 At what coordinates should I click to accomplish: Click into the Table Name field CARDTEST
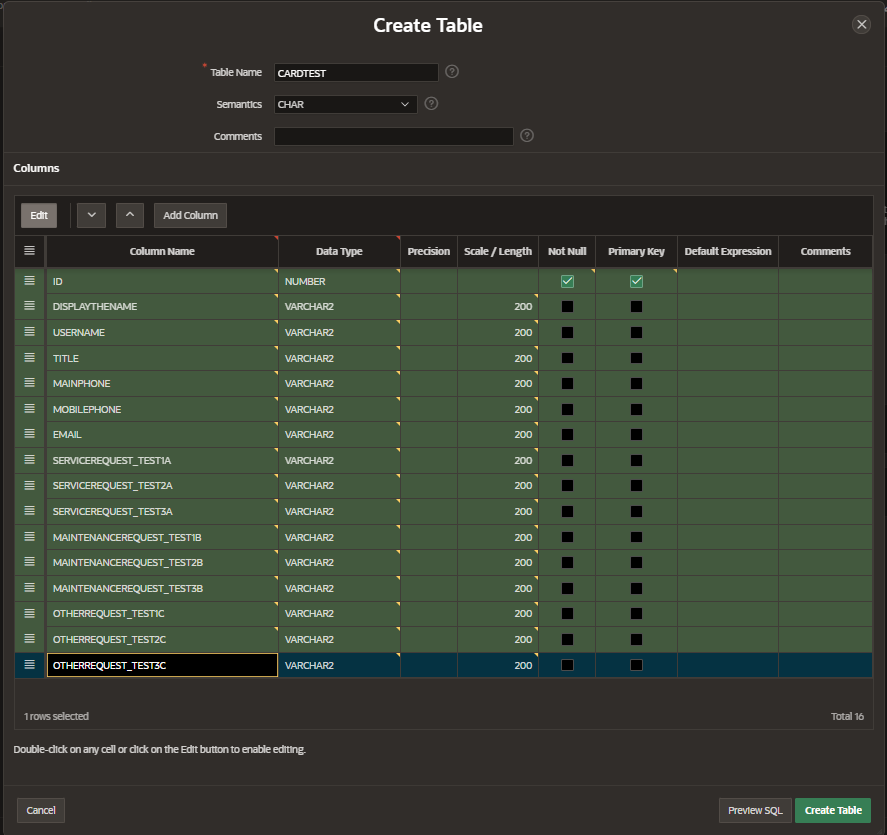click(356, 72)
